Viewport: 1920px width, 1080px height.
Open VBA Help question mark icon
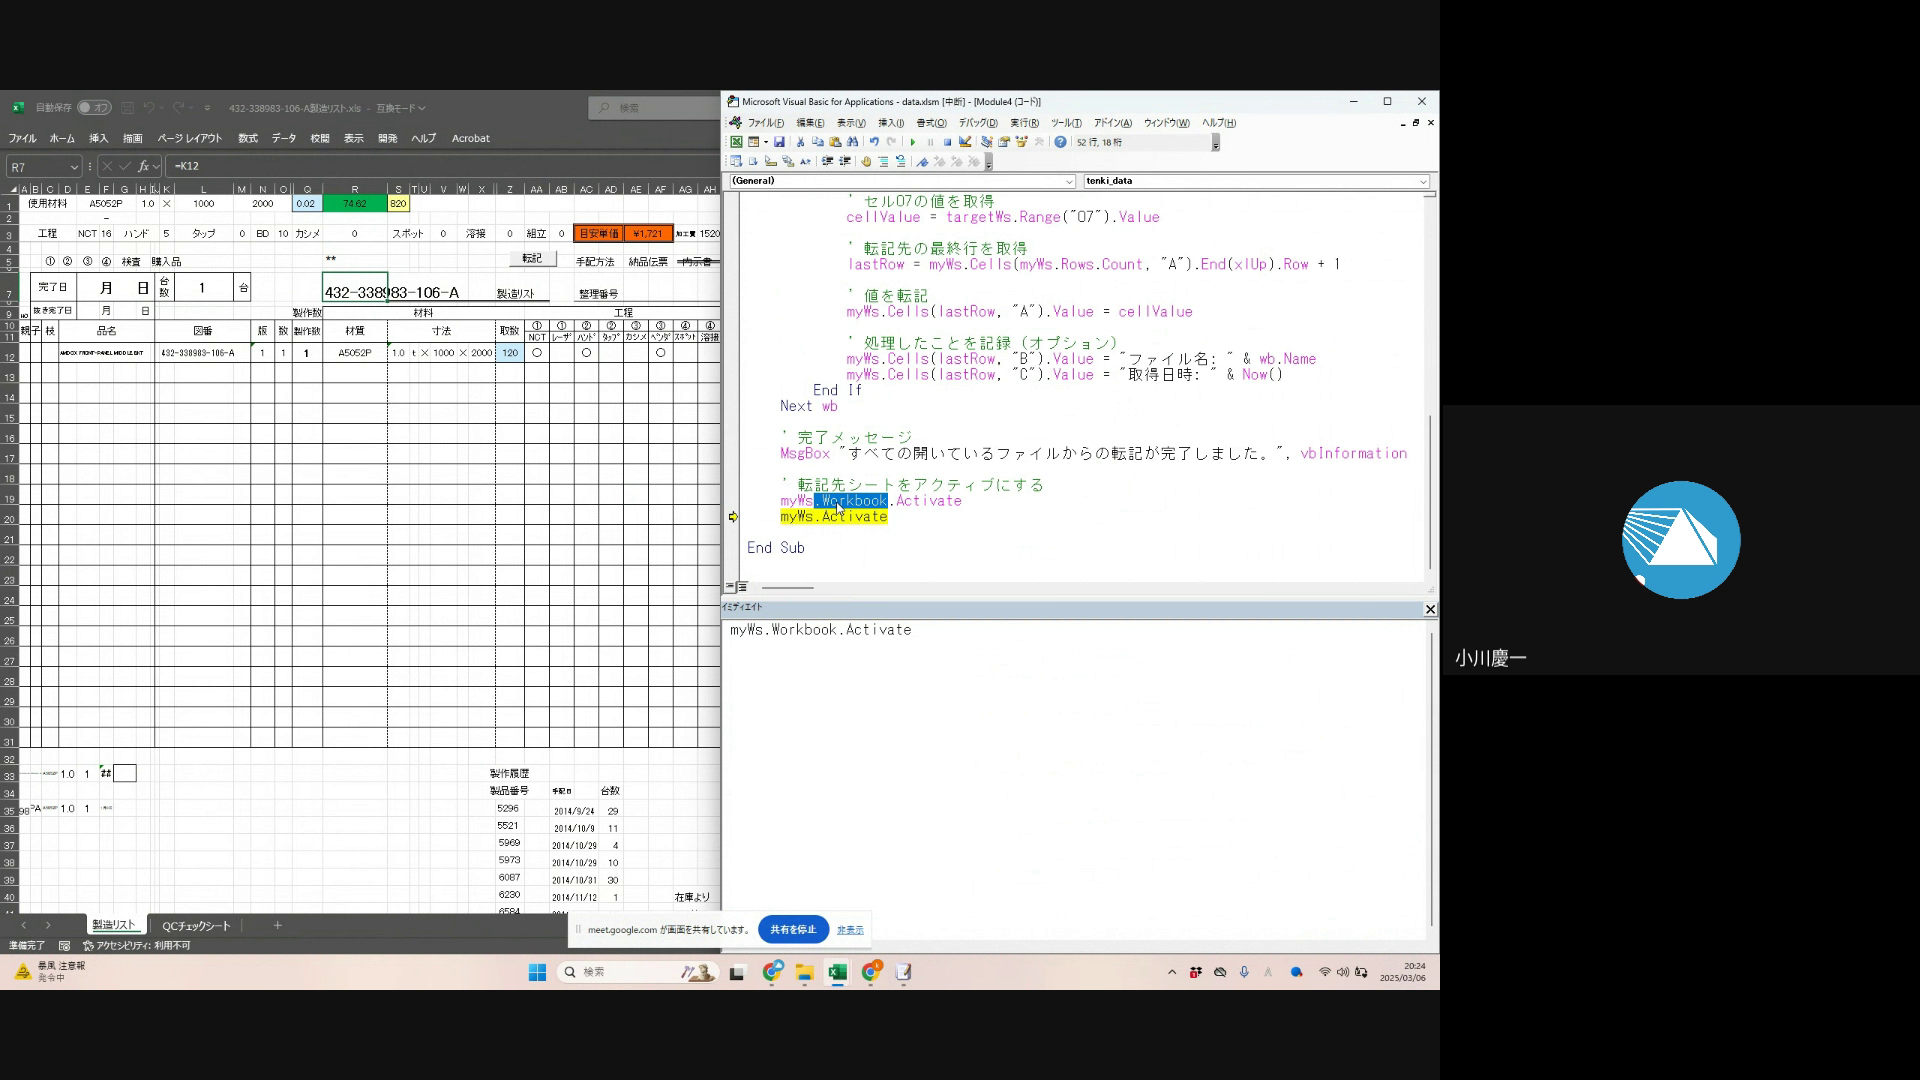tap(1060, 142)
